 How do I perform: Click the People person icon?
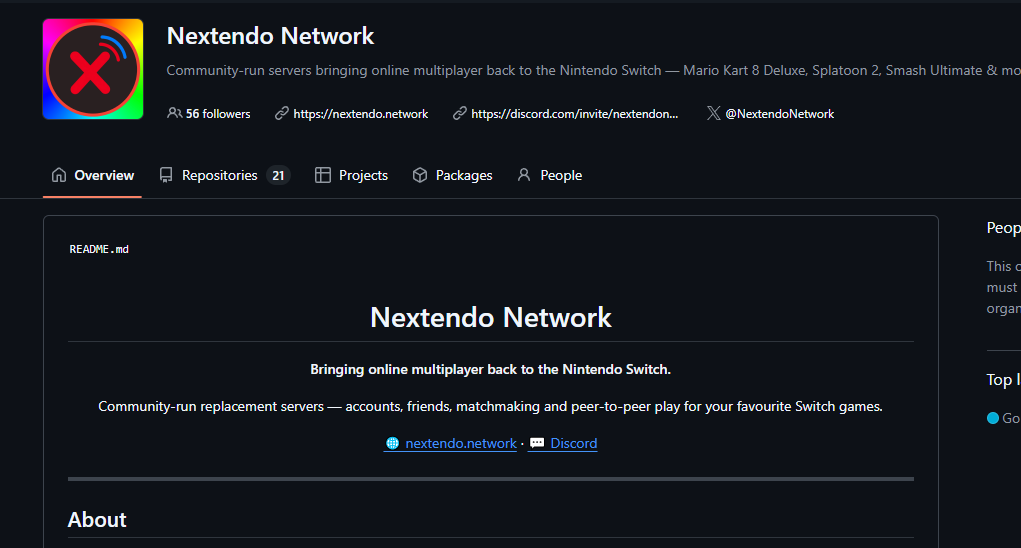(x=524, y=174)
